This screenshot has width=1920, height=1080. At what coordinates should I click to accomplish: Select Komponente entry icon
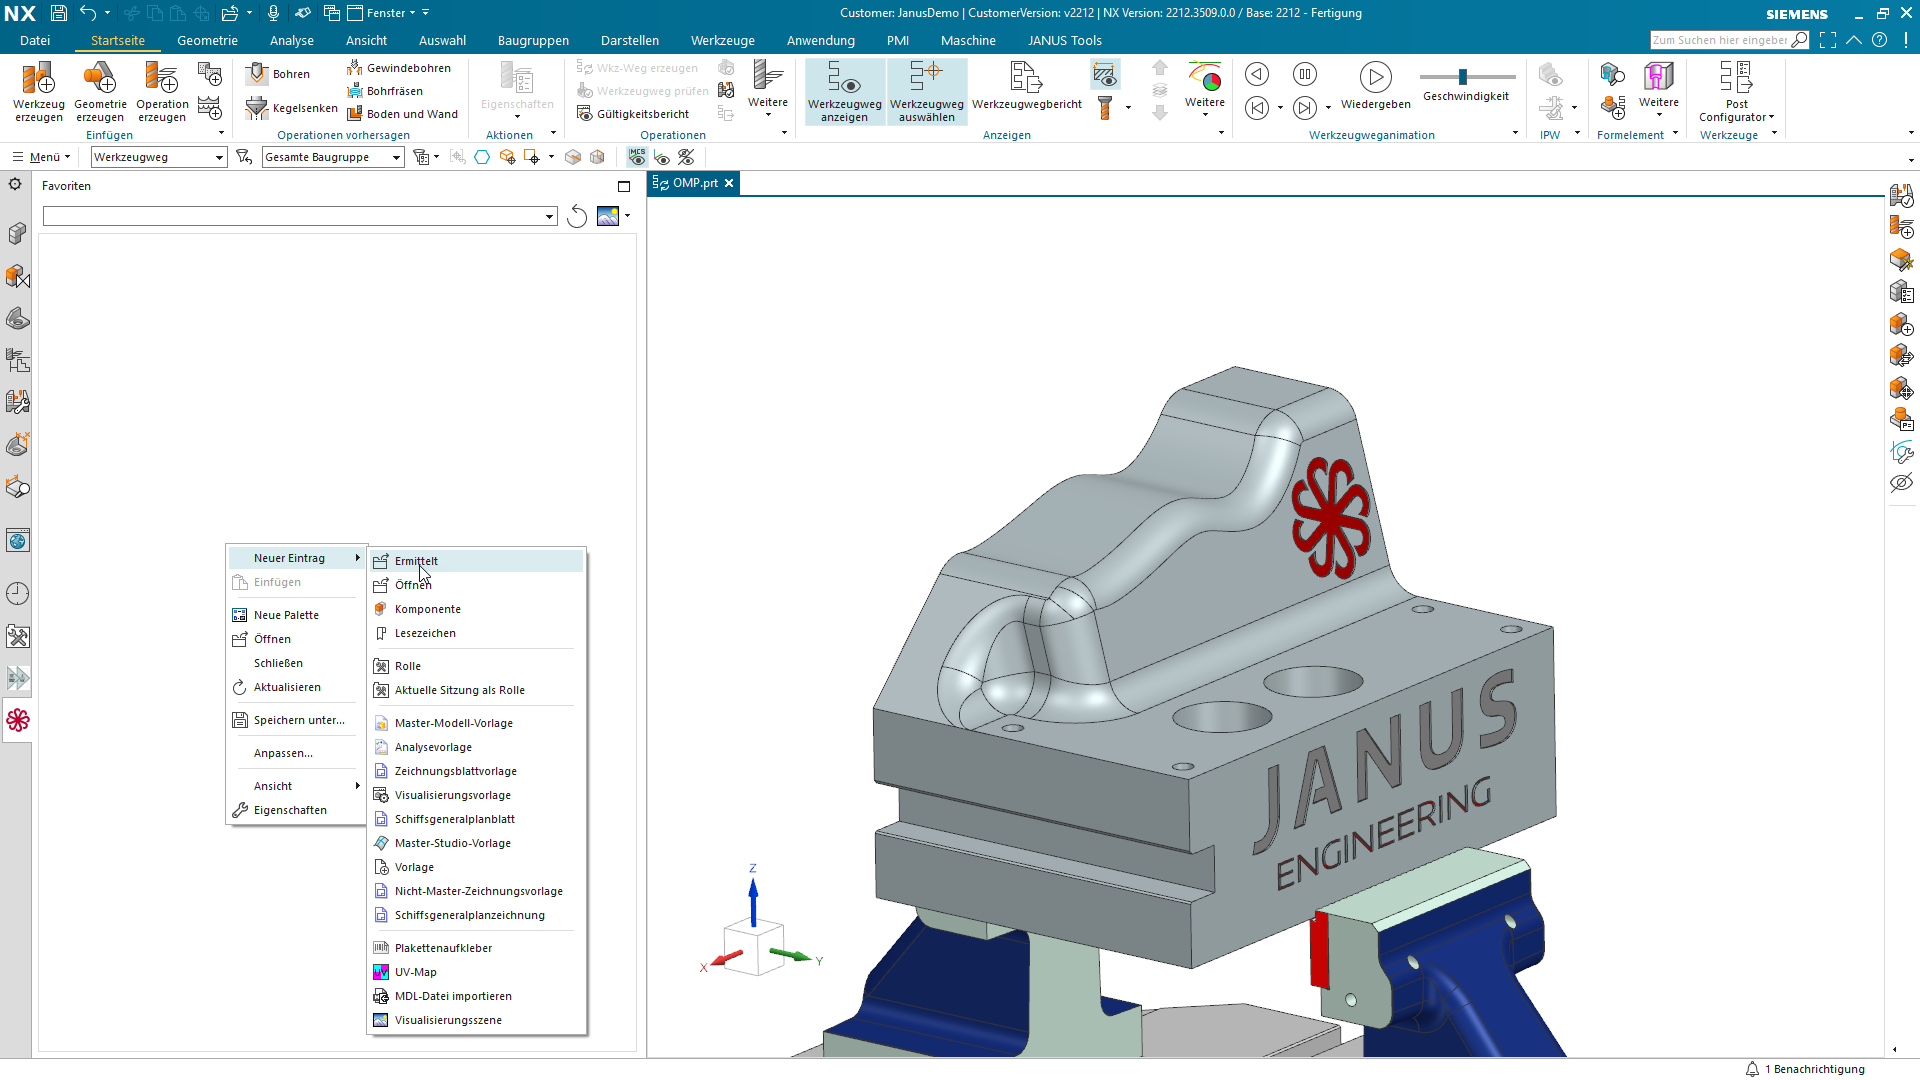point(380,609)
